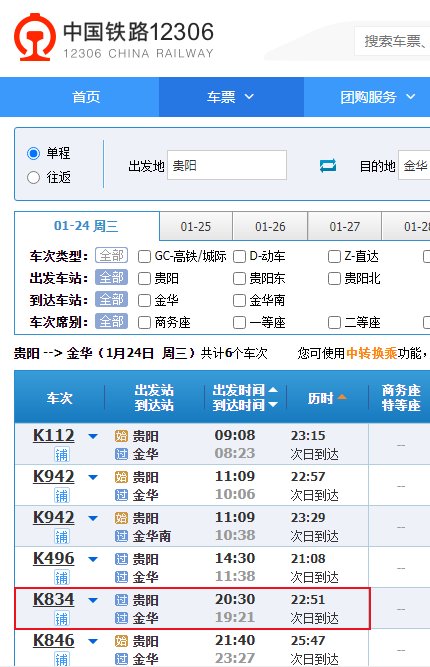Click departure time 09:08 of K112
The height and width of the screenshot is (667, 430).
(x=235, y=435)
